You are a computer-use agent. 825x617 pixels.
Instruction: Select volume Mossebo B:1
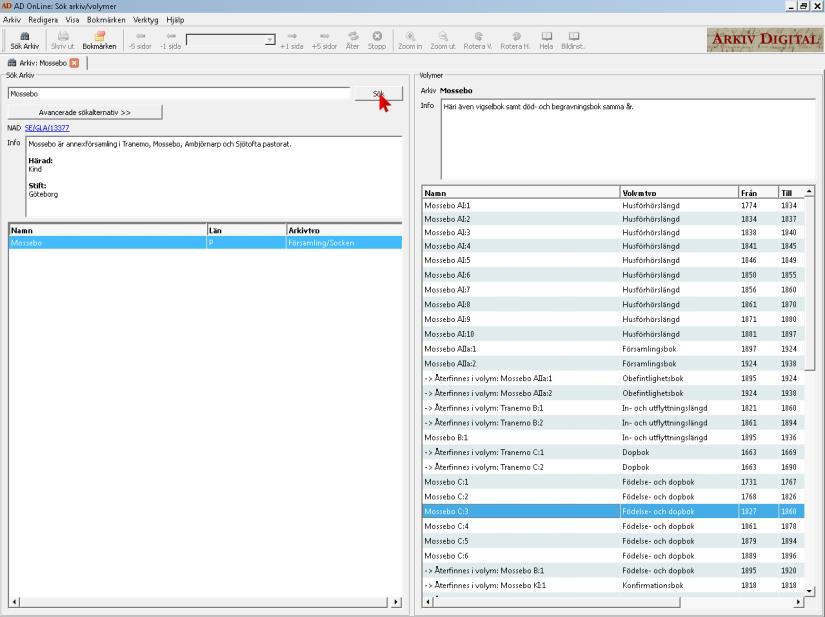(x=613, y=438)
